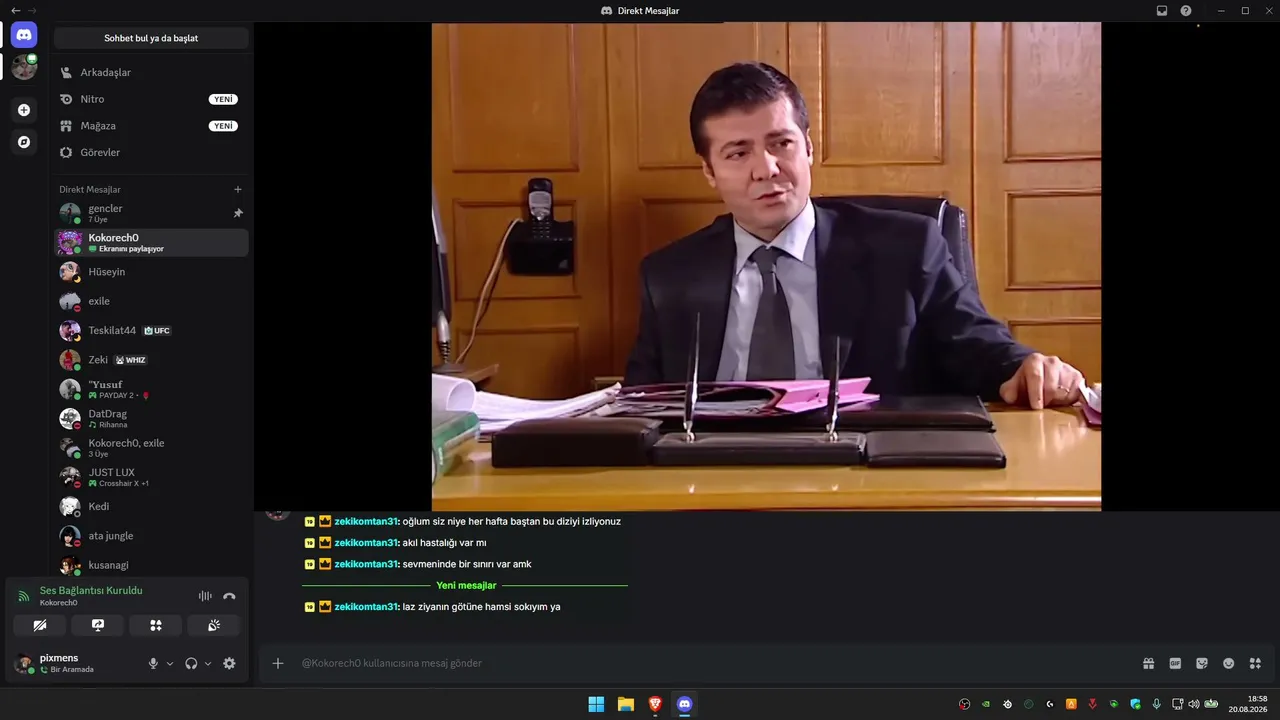This screenshot has height=720, width=1280.
Task: Open the inbox icon in title bar
Action: point(1162,10)
